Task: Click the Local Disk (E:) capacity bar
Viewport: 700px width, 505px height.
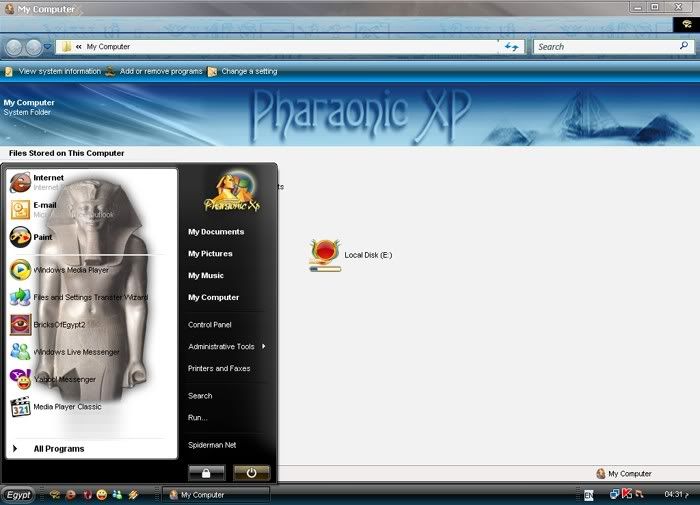Action: pos(325,269)
